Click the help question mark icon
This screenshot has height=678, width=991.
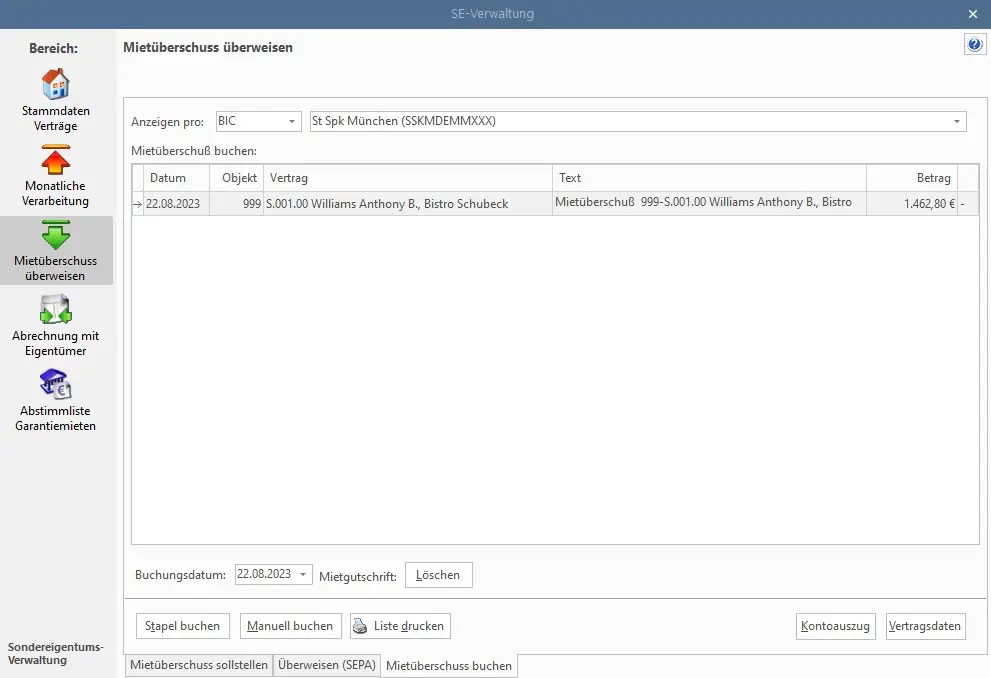click(975, 44)
